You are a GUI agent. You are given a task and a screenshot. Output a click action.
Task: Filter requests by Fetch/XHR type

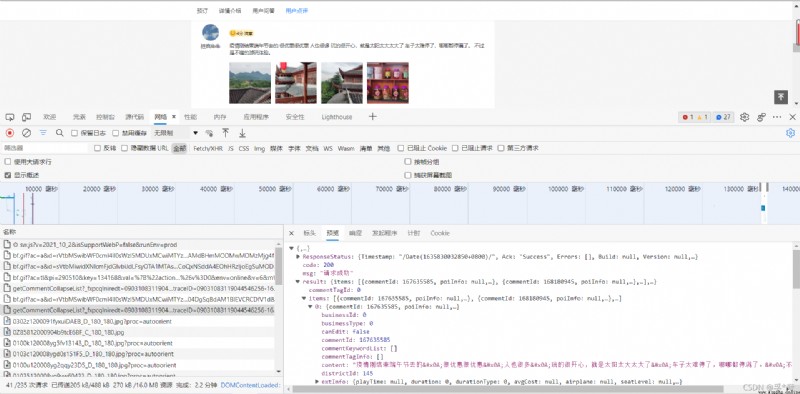pos(208,148)
